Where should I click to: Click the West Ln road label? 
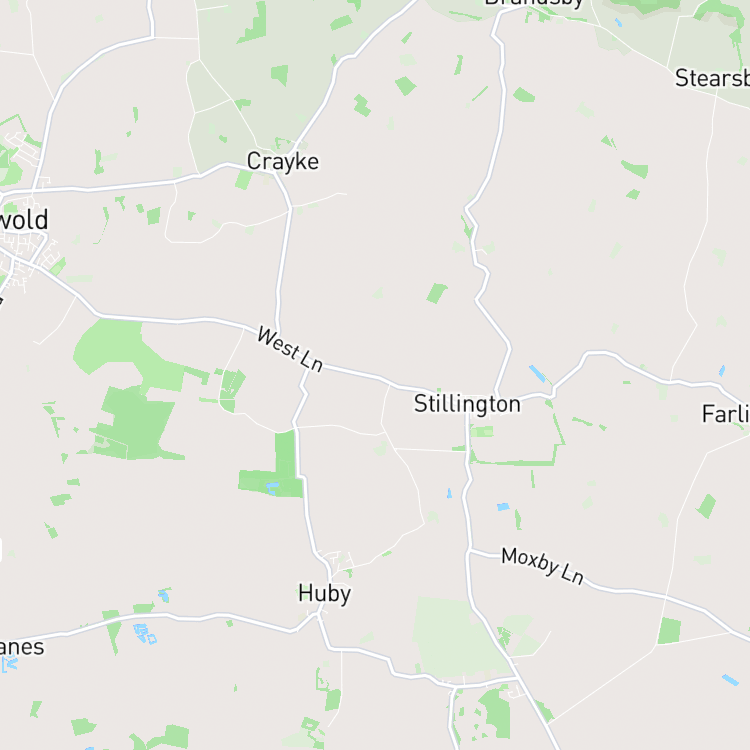(290, 349)
